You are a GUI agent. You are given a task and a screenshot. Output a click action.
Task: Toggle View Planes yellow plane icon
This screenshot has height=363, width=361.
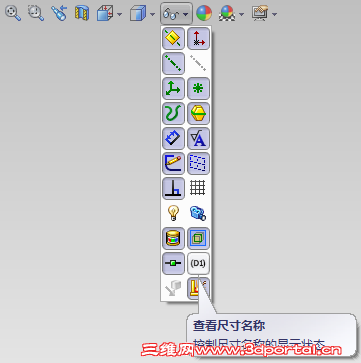[x=173, y=39]
